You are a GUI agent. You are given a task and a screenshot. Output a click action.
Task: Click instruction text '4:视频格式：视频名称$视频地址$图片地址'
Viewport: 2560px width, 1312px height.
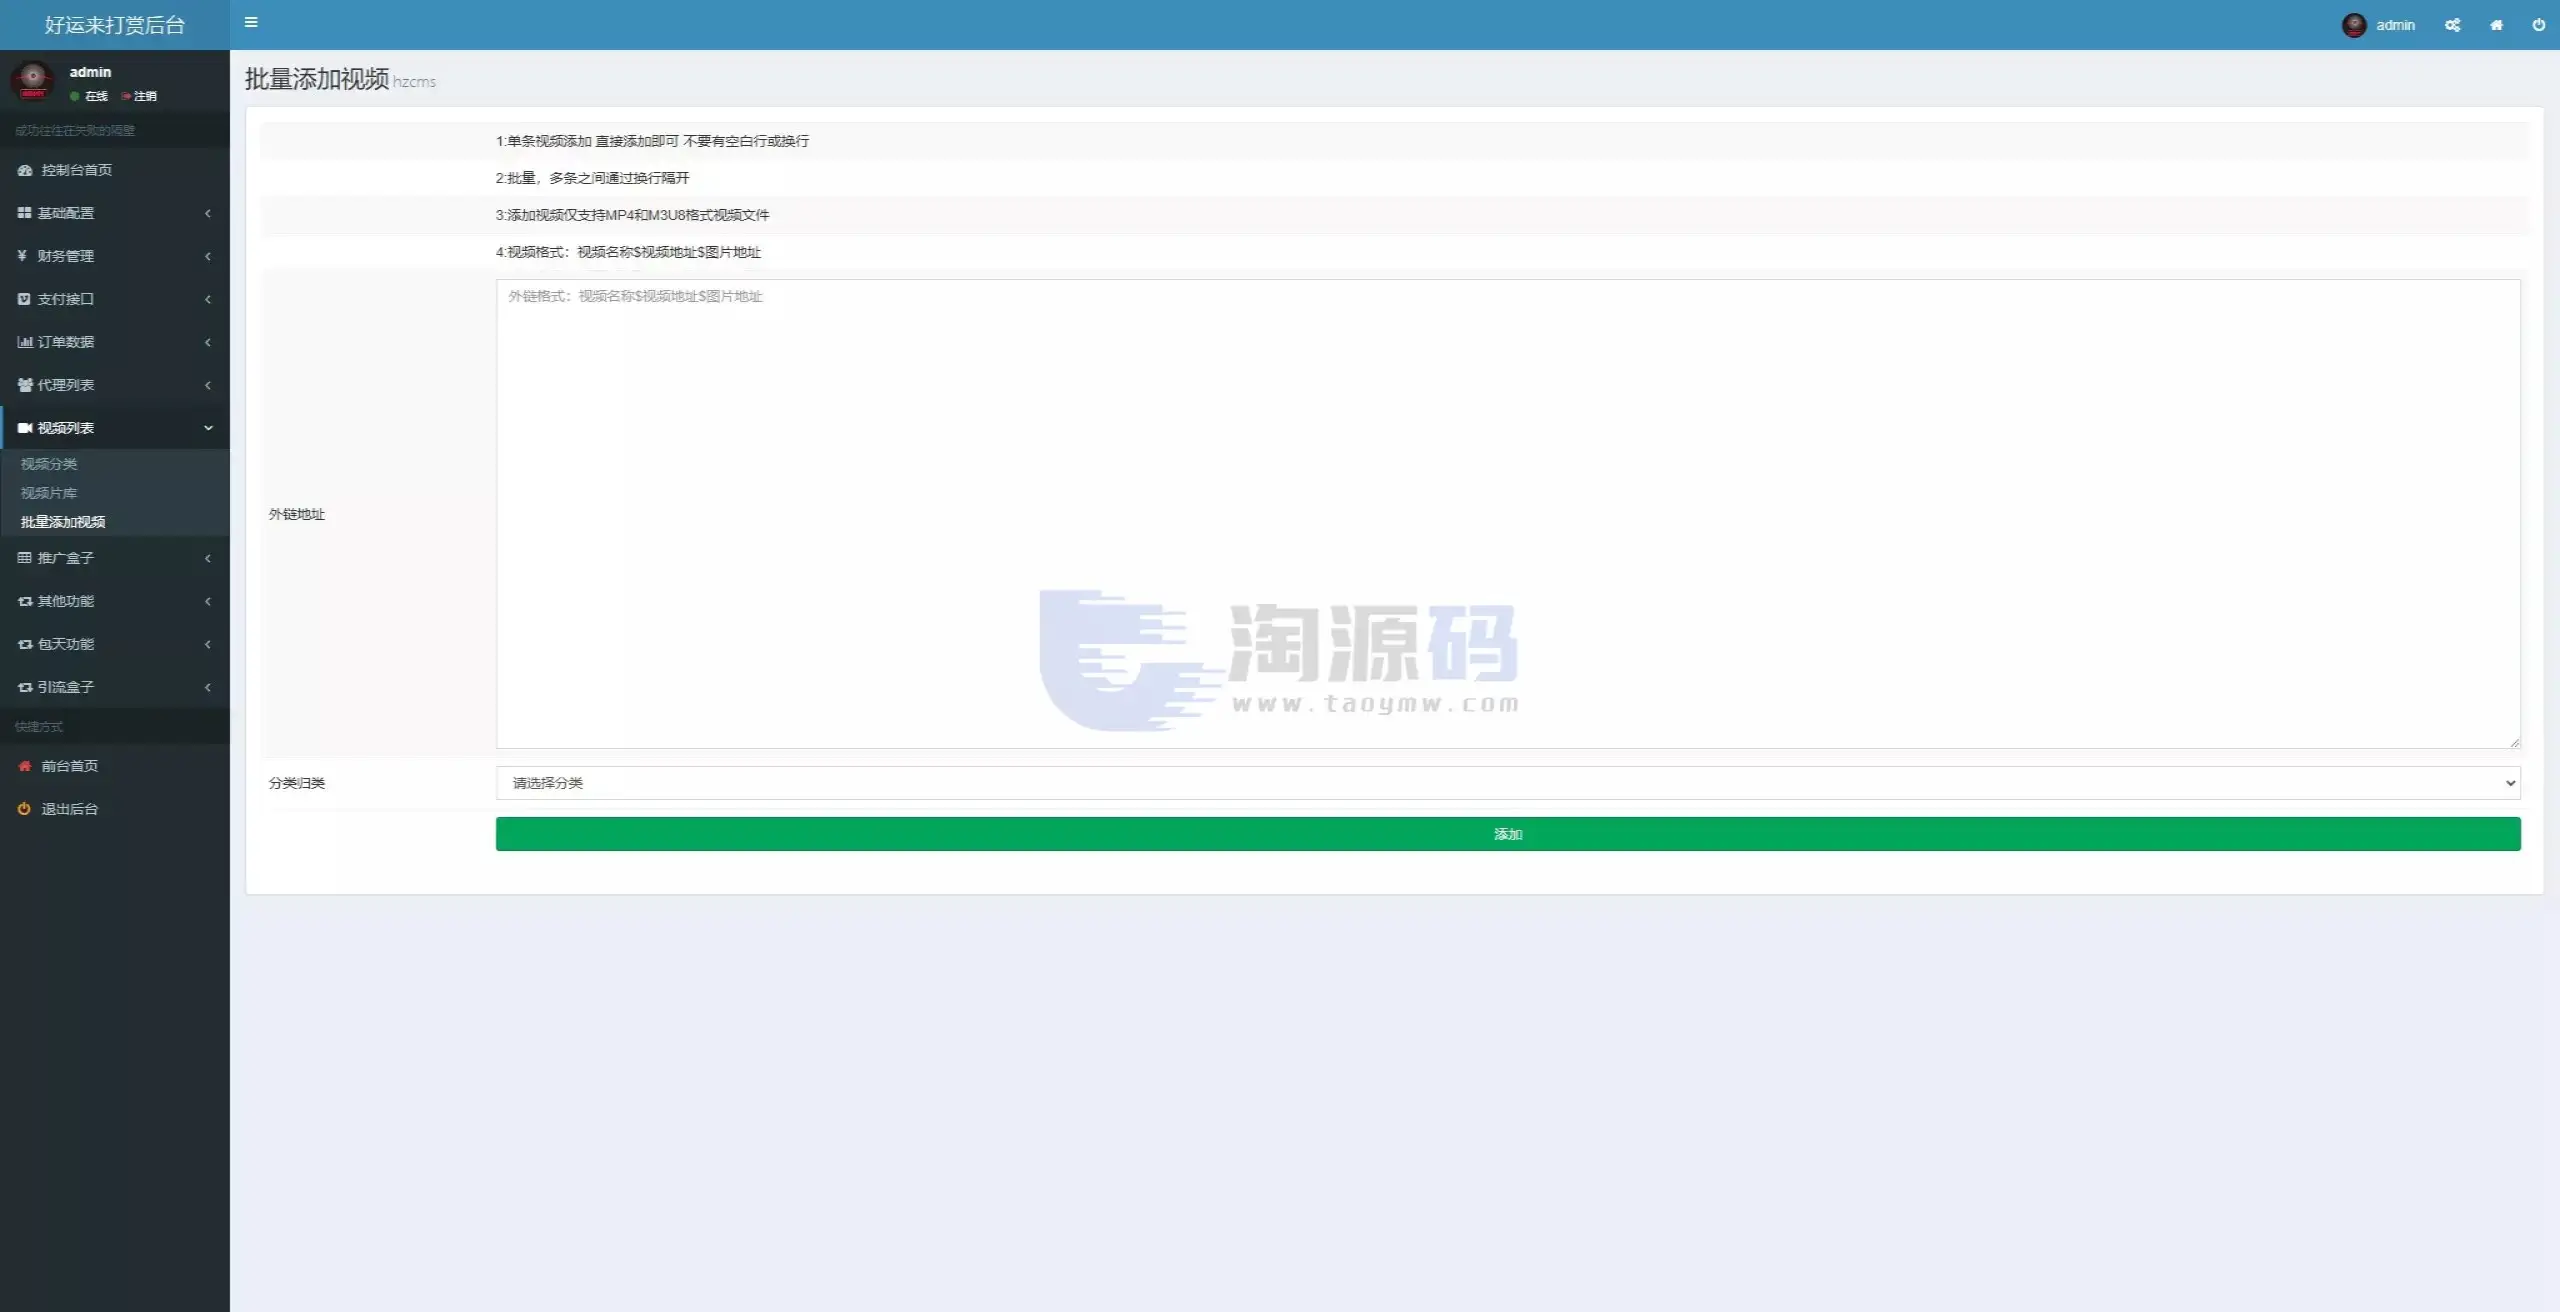click(x=628, y=252)
